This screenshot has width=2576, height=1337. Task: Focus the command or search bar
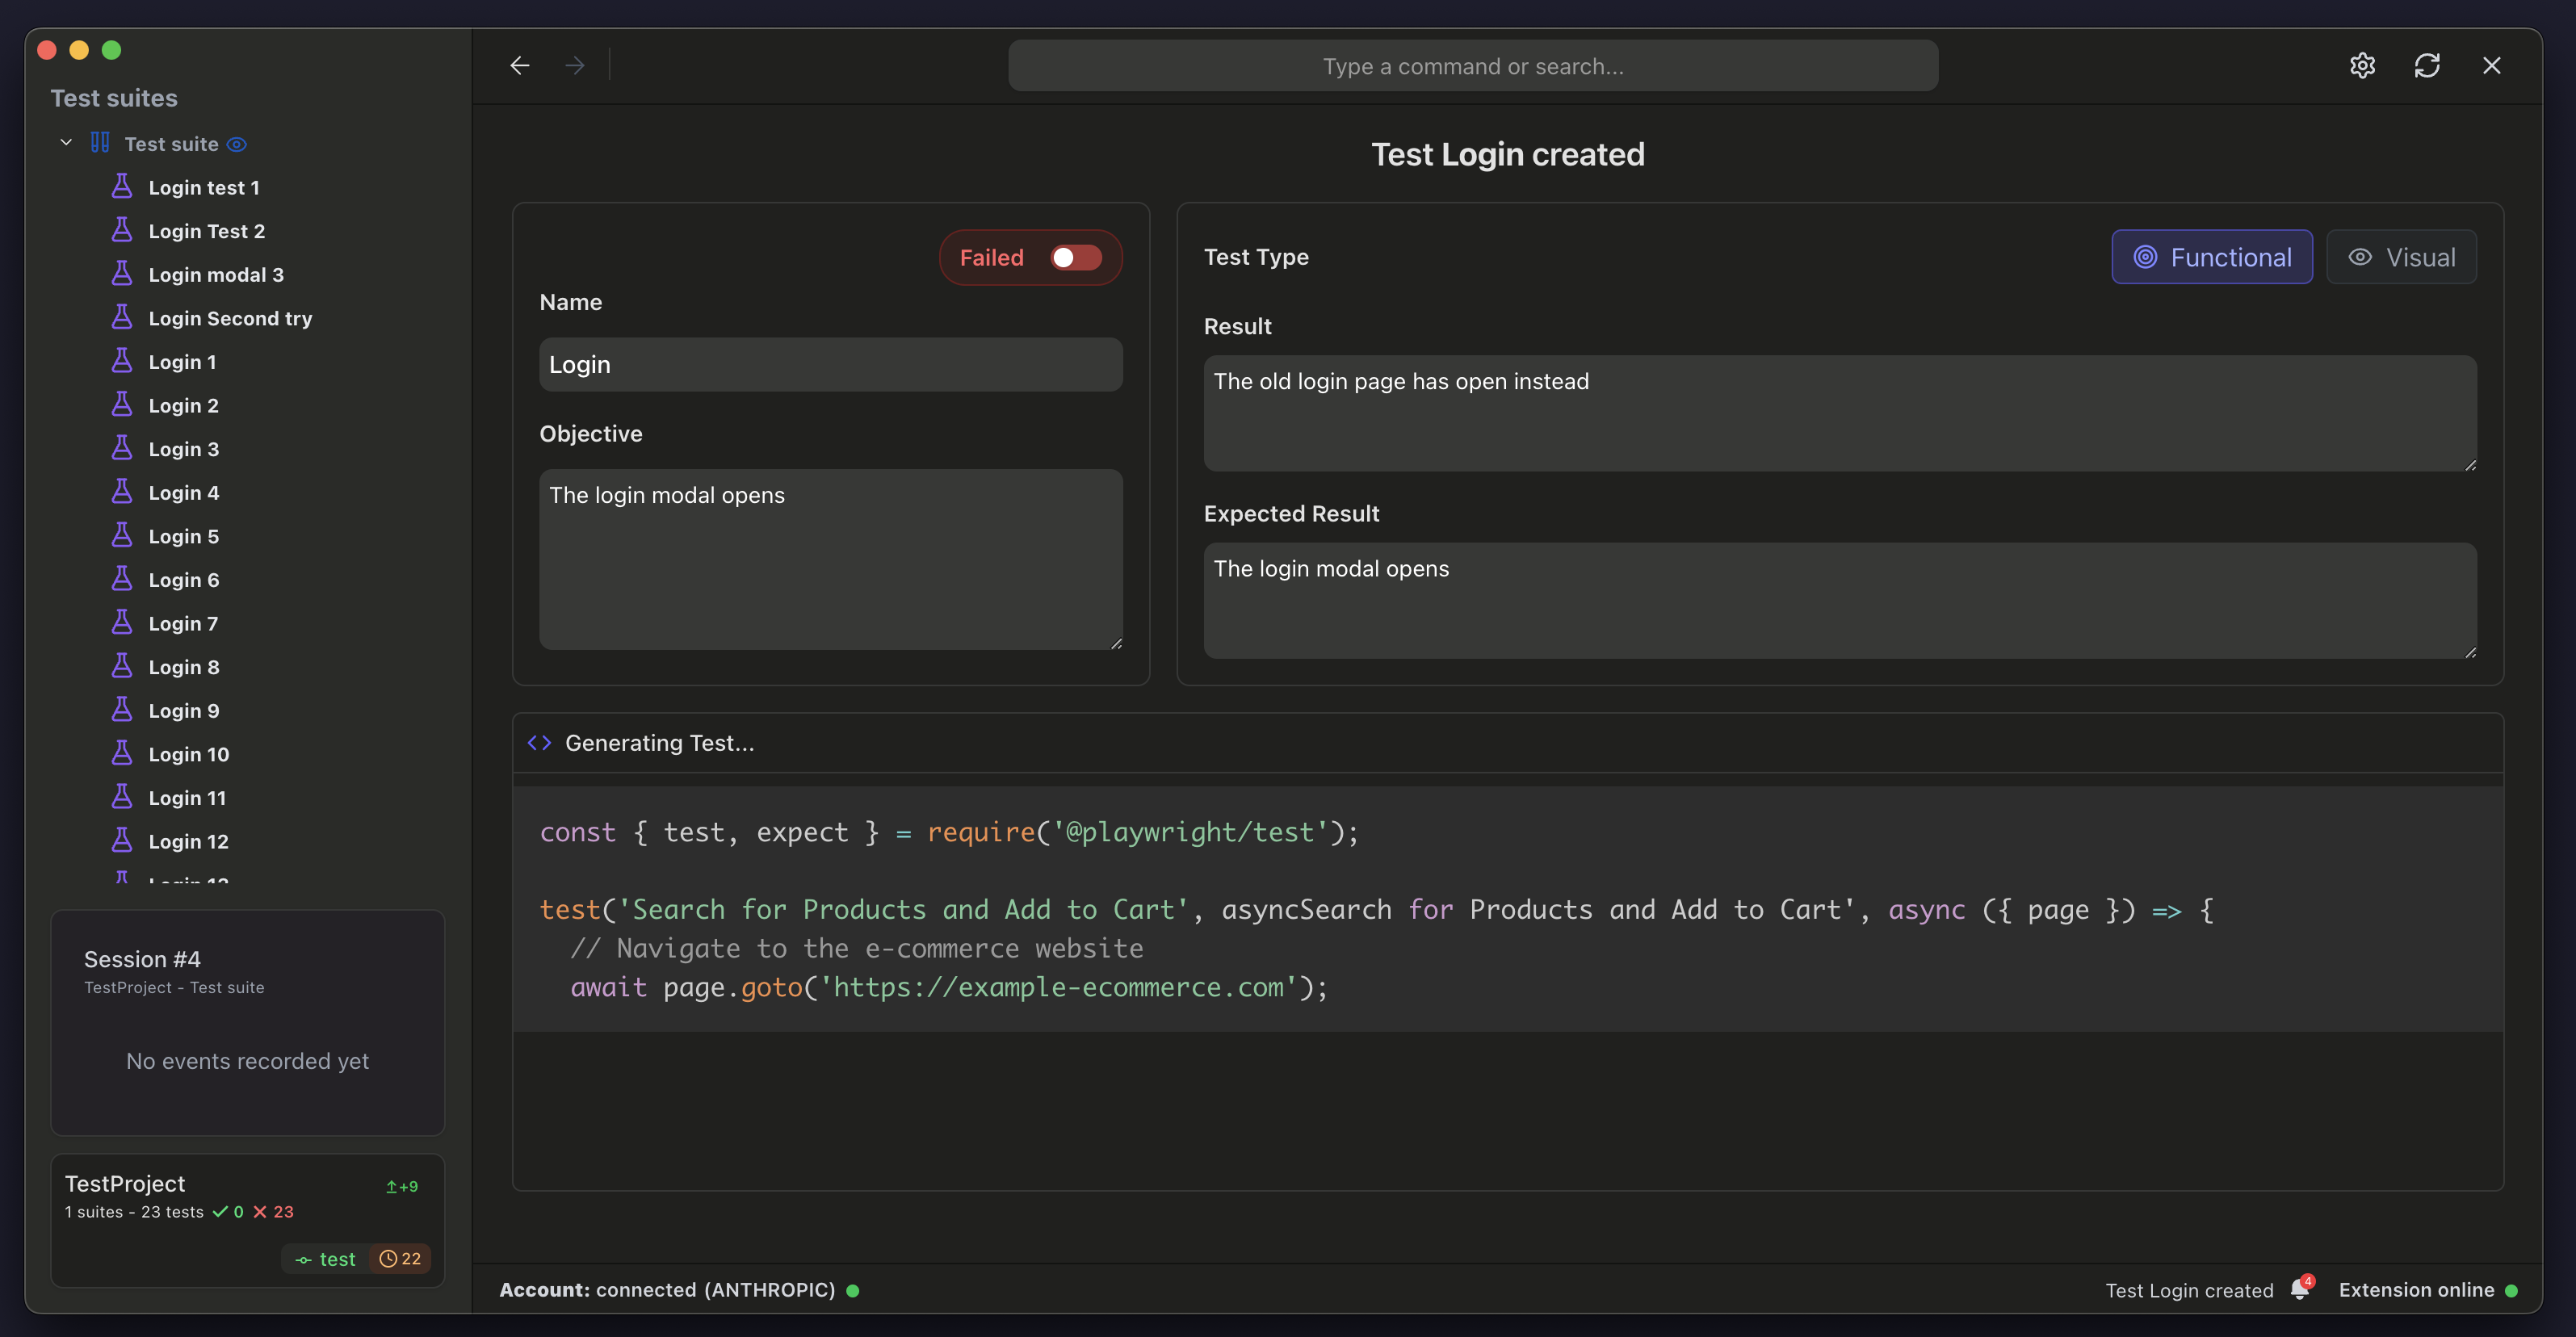click(x=1473, y=66)
